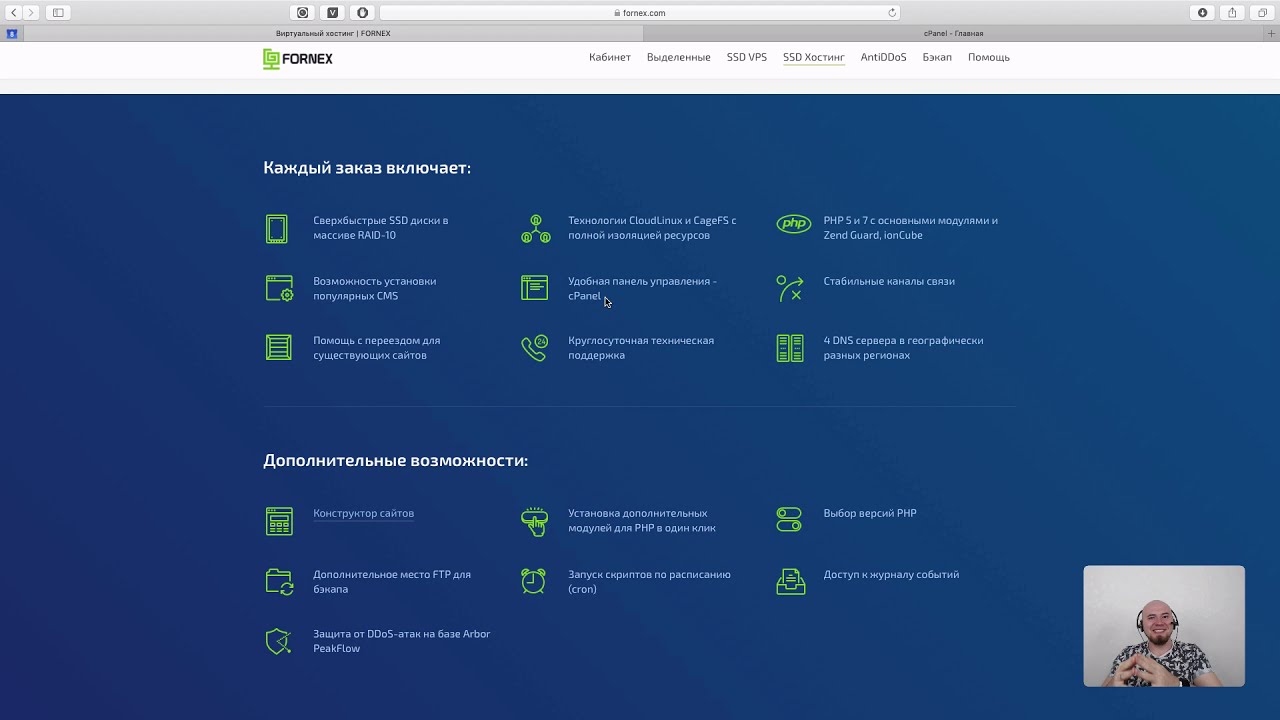The height and width of the screenshot is (720, 1280).
Task: Click 'Помощь с переездом для существующих сайтов' text
Action: [376, 347]
